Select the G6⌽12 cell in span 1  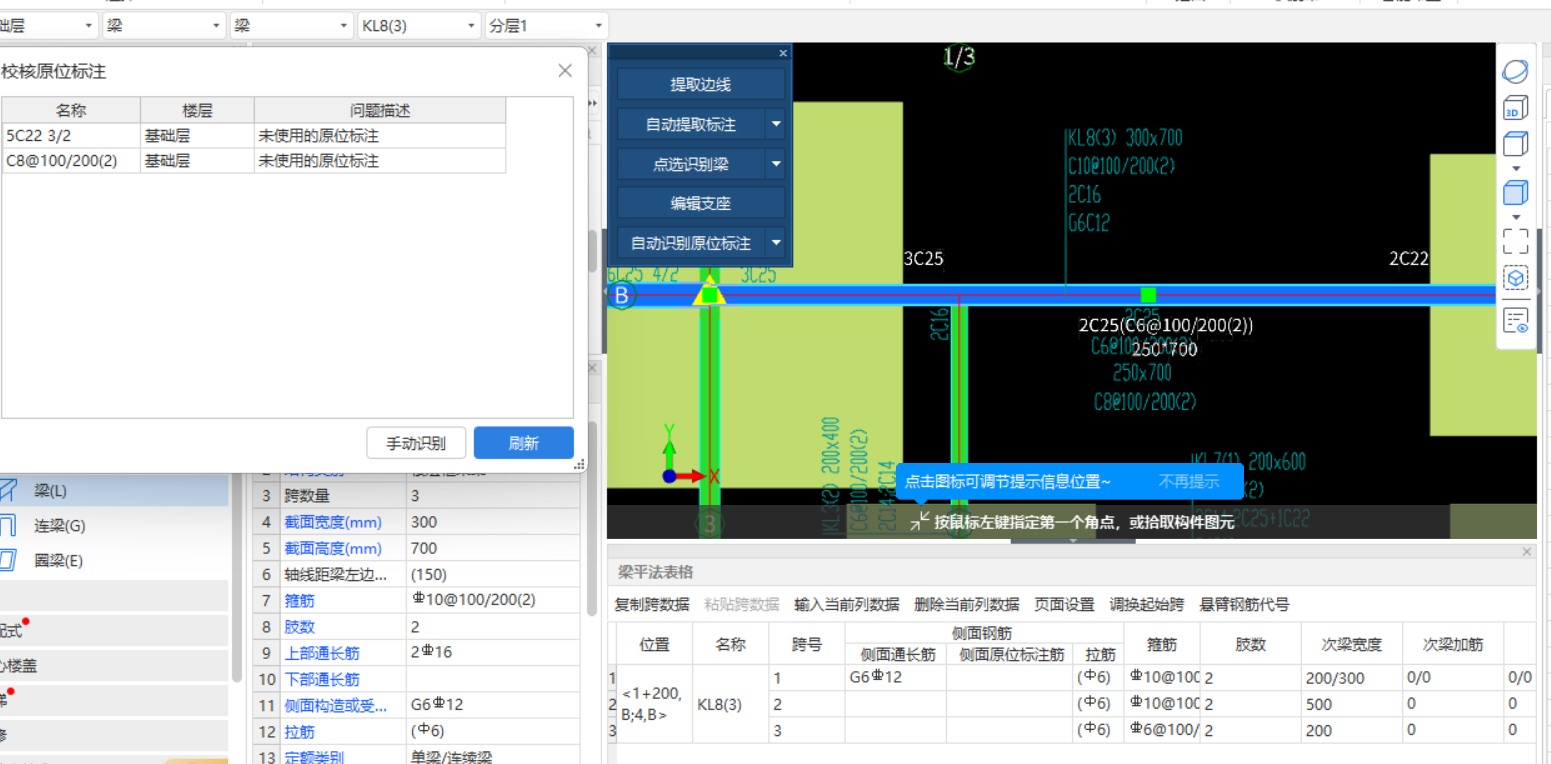tap(895, 677)
